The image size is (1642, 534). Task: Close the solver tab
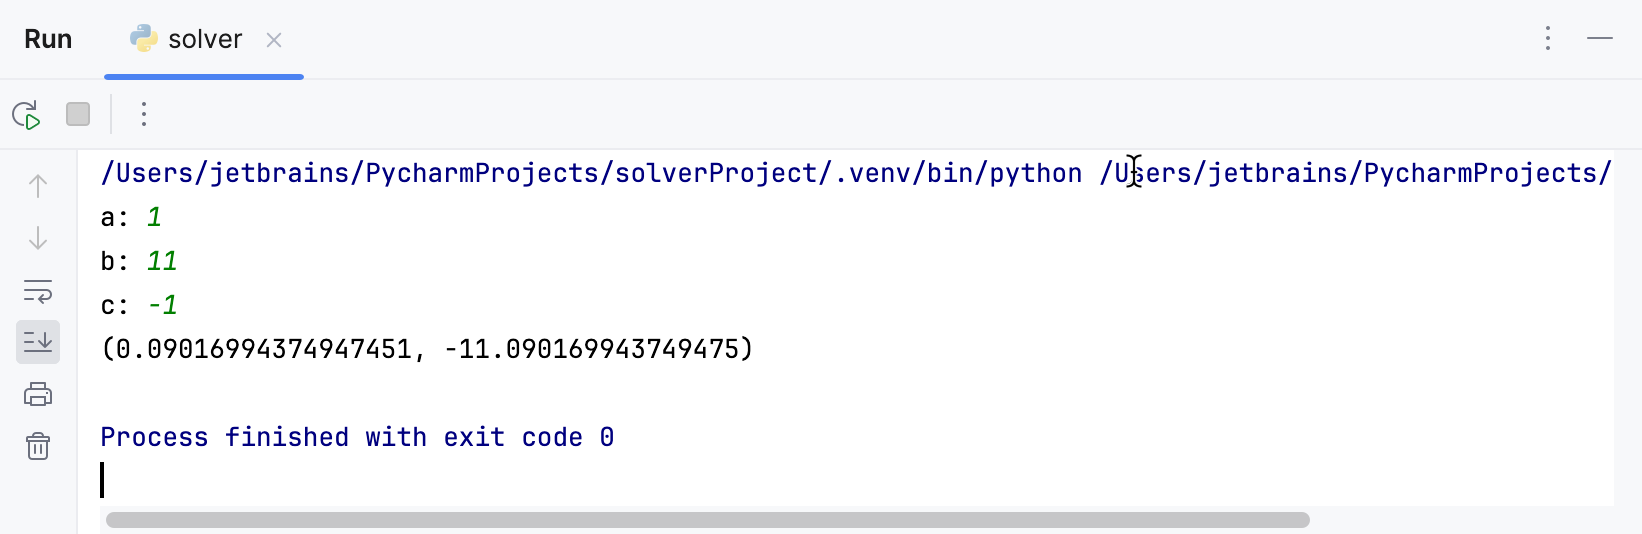[x=274, y=40]
